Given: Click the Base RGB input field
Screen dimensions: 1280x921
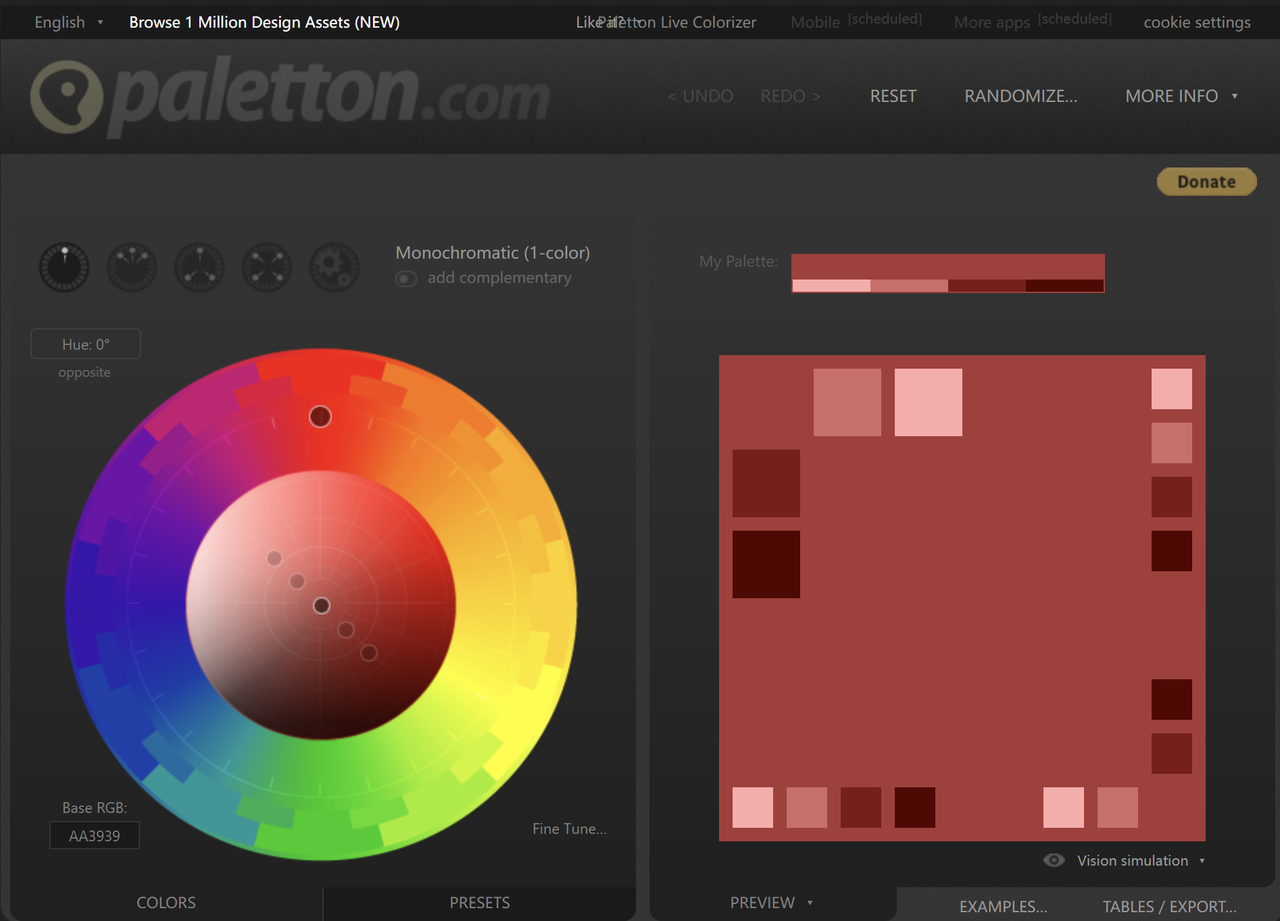Looking at the screenshot, I should pos(94,835).
